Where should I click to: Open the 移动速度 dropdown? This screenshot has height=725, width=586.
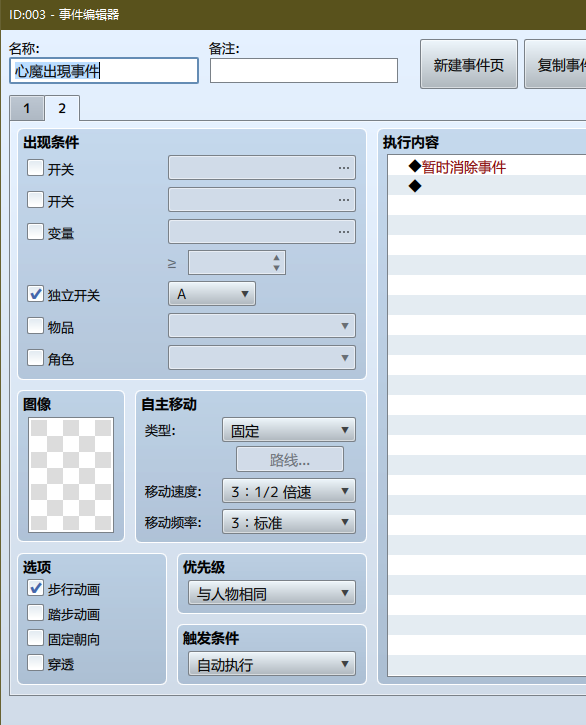[x=289, y=491]
